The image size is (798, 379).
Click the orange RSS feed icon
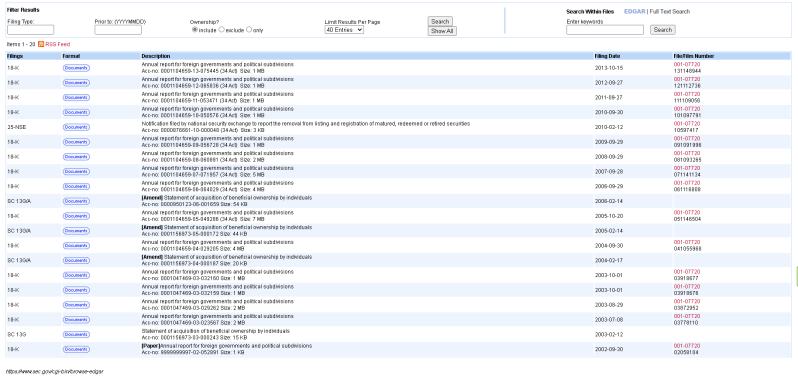(x=41, y=44)
